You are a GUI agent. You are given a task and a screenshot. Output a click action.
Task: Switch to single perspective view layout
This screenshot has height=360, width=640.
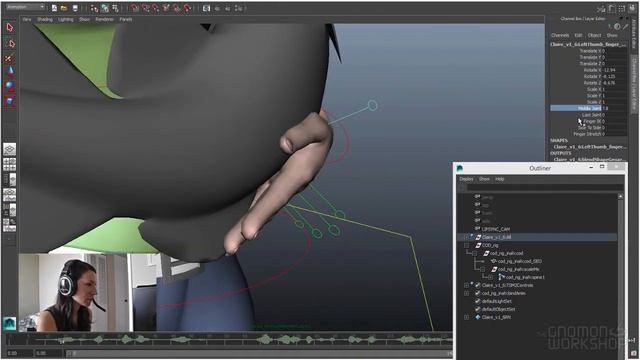coord(10,149)
